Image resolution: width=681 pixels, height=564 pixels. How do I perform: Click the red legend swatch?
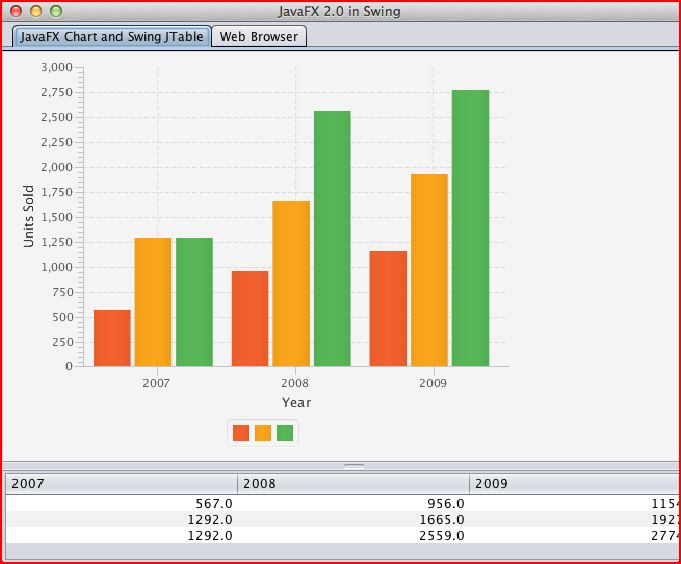[241, 433]
